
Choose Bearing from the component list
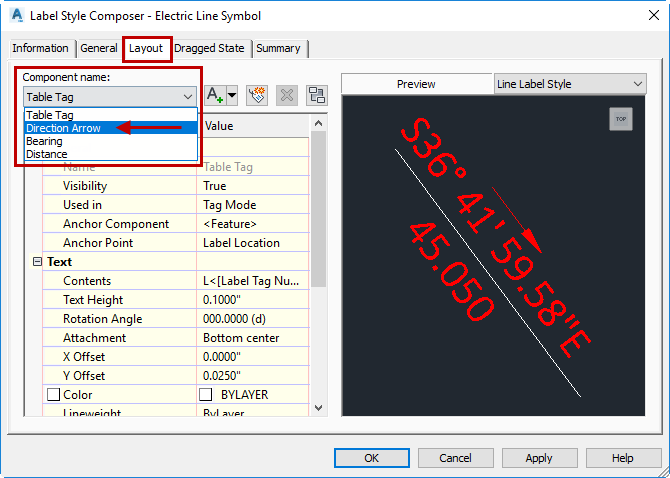click(111, 141)
